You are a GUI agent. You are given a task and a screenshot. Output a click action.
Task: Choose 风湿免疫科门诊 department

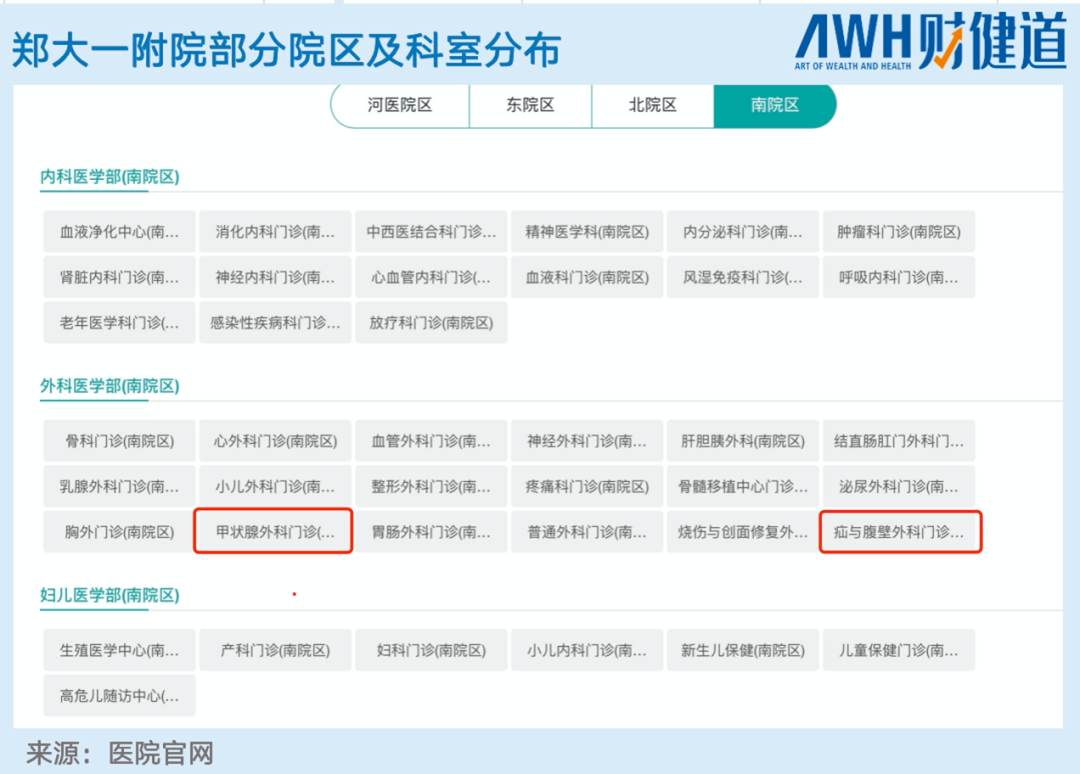(742, 278)
